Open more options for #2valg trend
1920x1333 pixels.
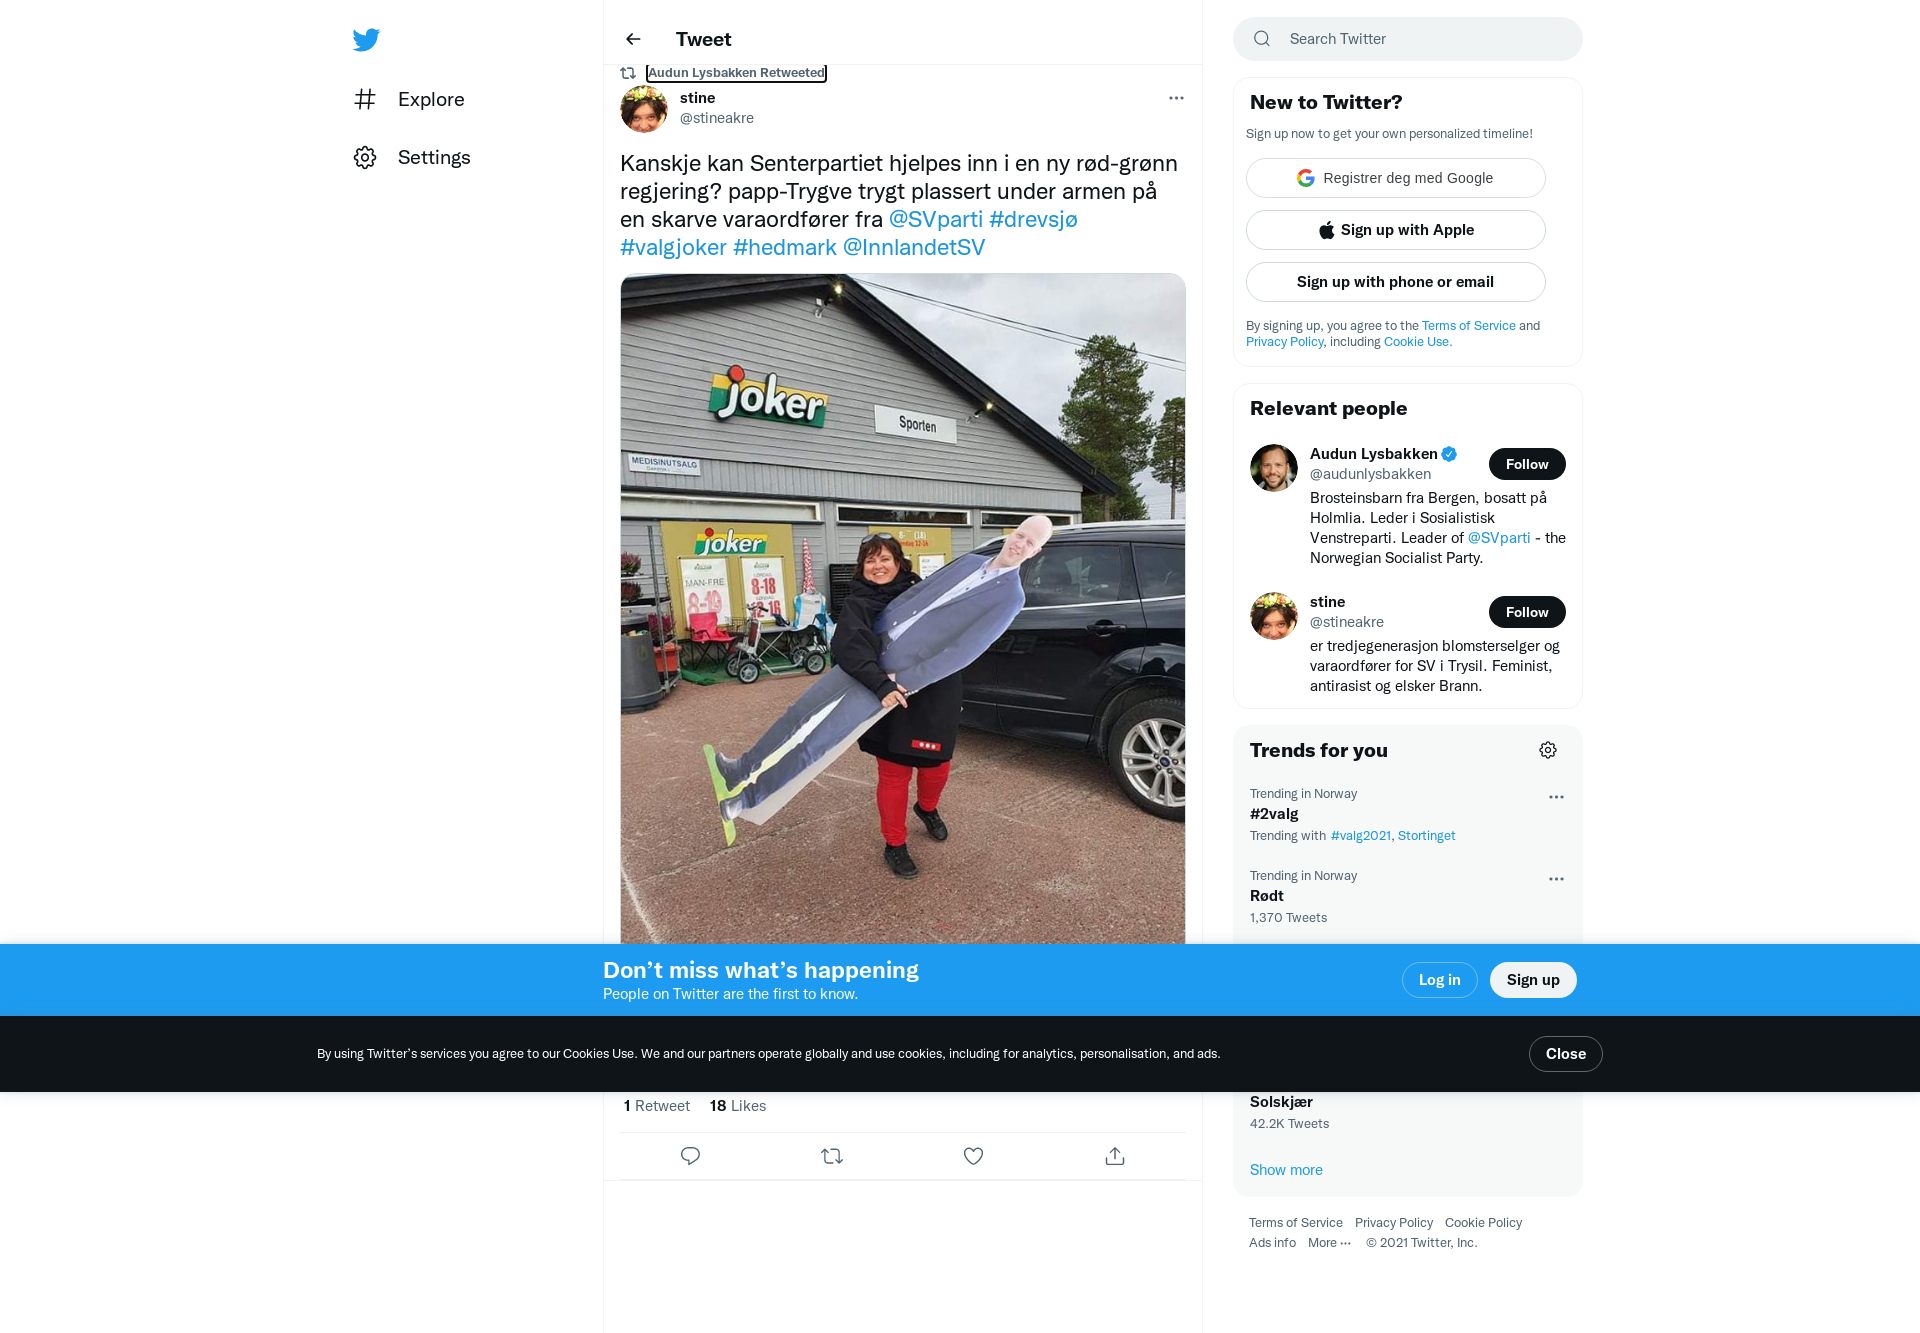[1556, 797]
